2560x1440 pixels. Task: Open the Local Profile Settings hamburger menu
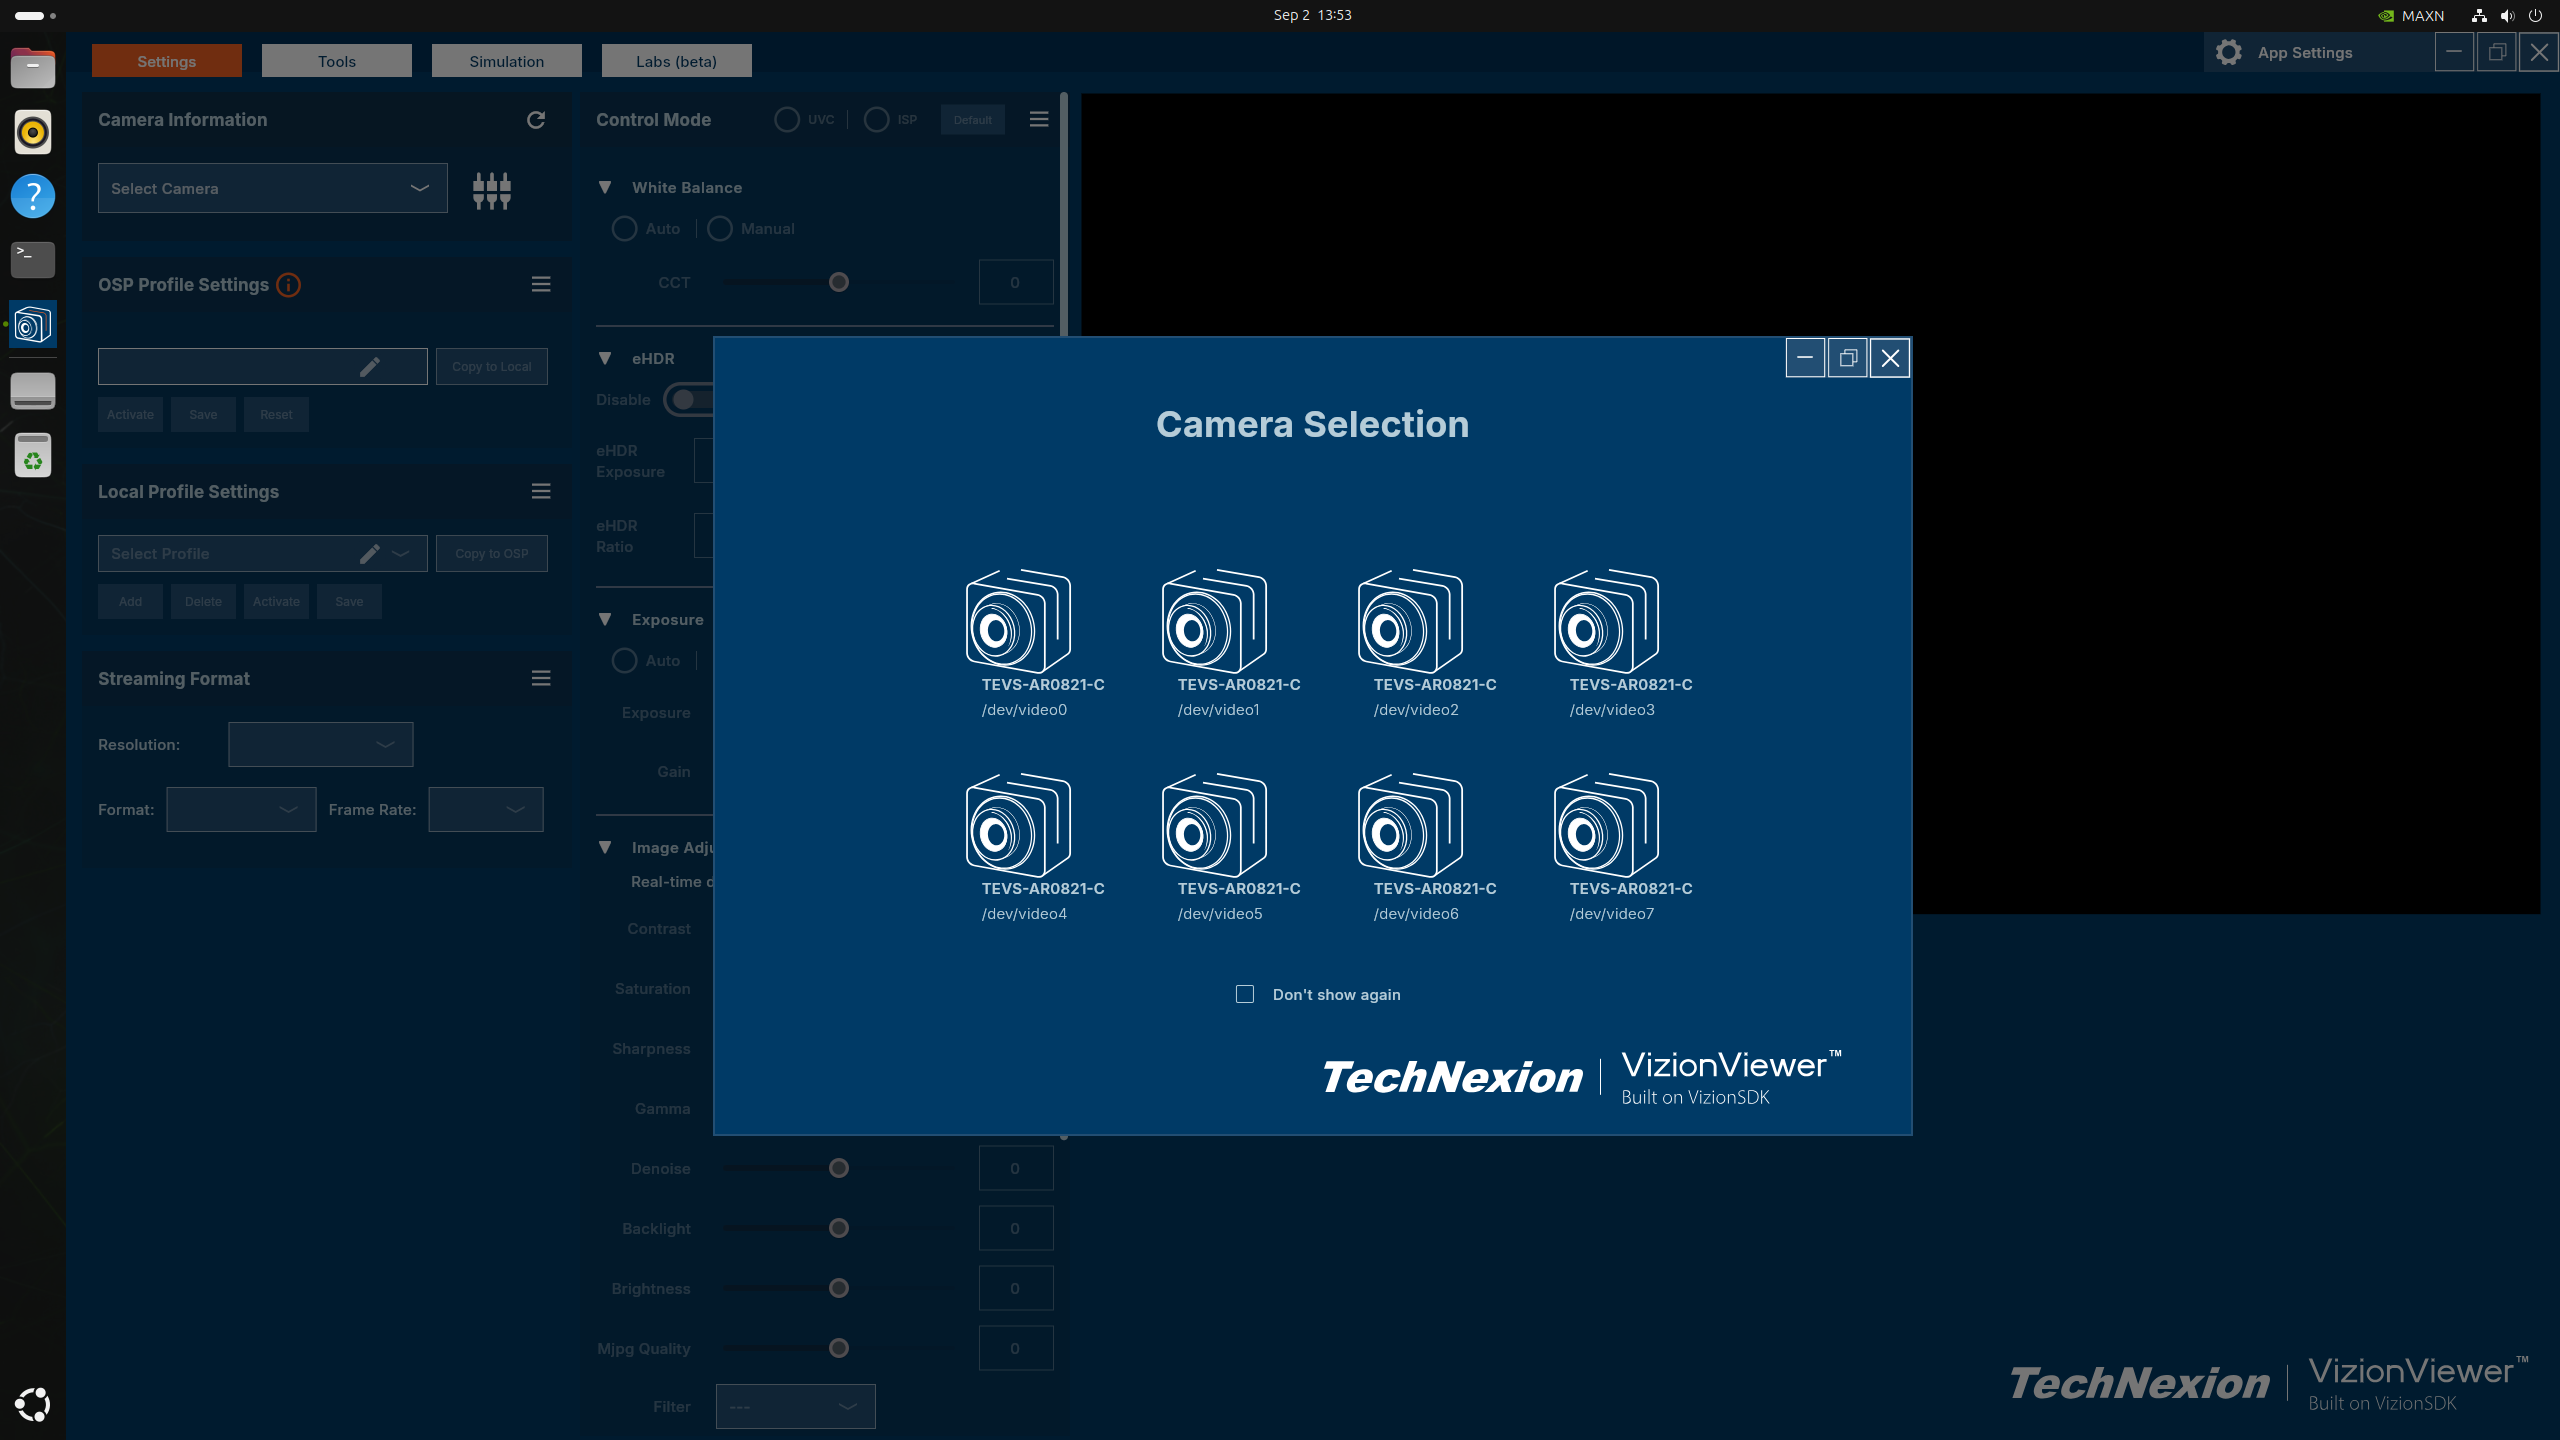pyautogui.click(x=541, y=491)
